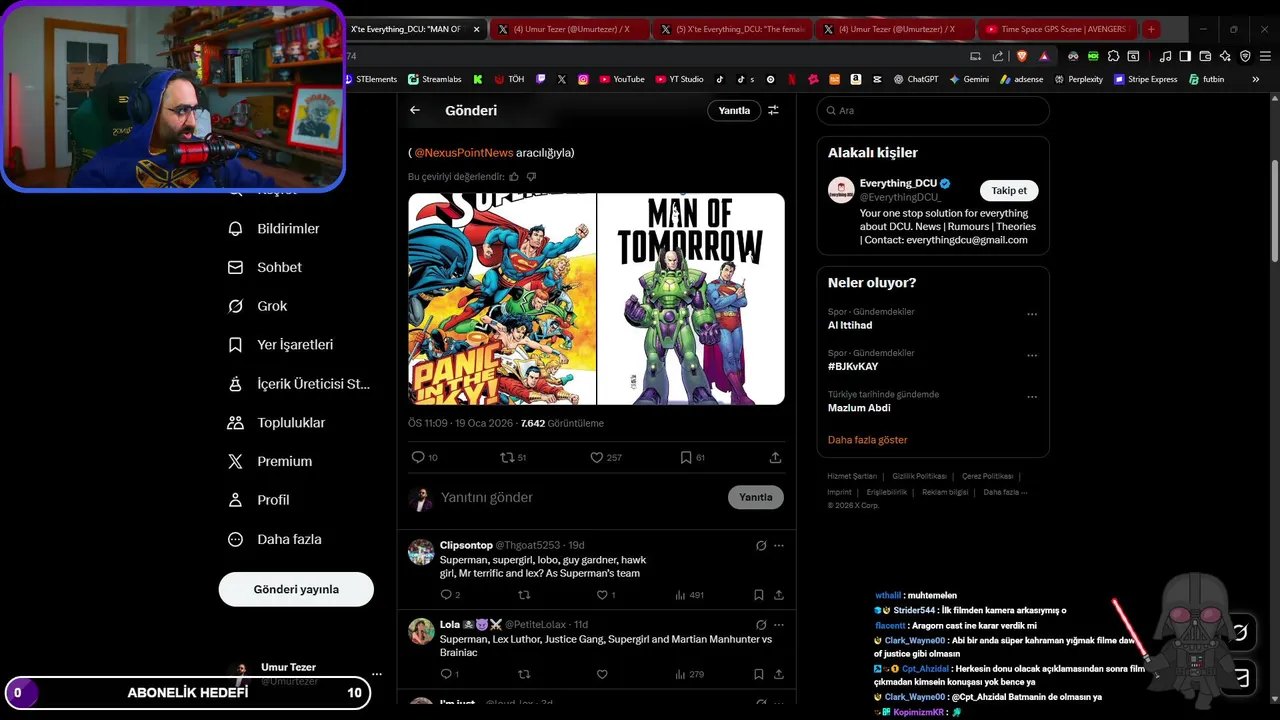Open more options for Mazlum Abdi trend
This screenshot has width=1280, height=720.
point(1032,397)
